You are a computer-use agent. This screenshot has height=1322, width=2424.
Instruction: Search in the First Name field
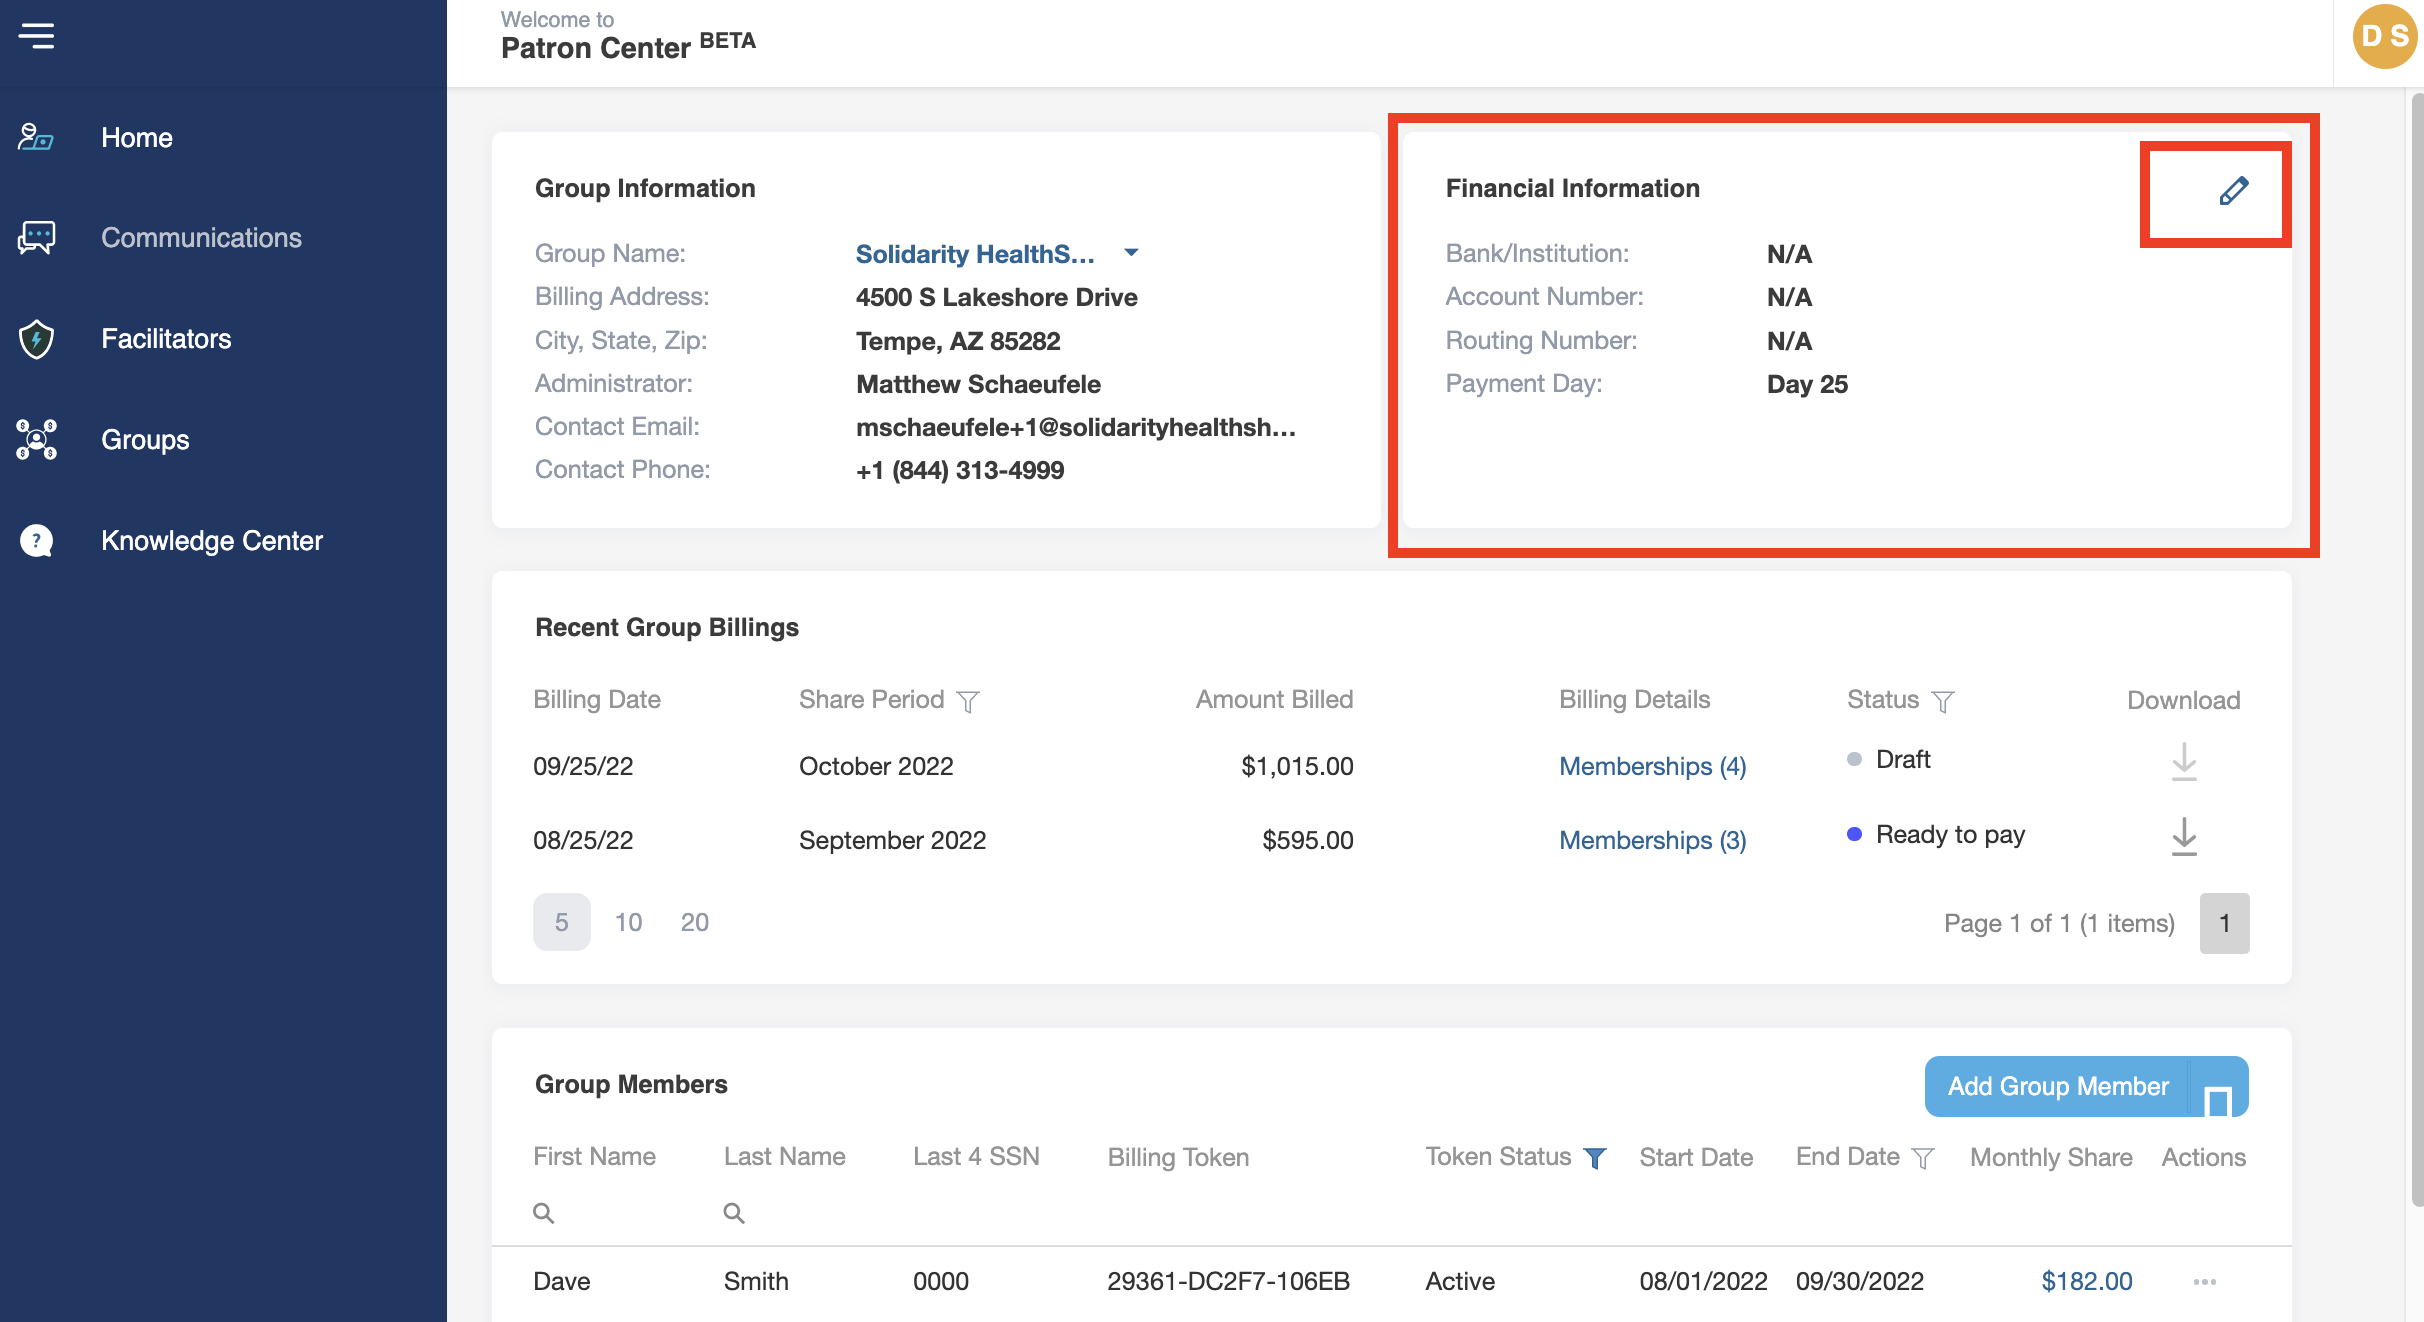pyautogui.click(x=600, y=1213)
